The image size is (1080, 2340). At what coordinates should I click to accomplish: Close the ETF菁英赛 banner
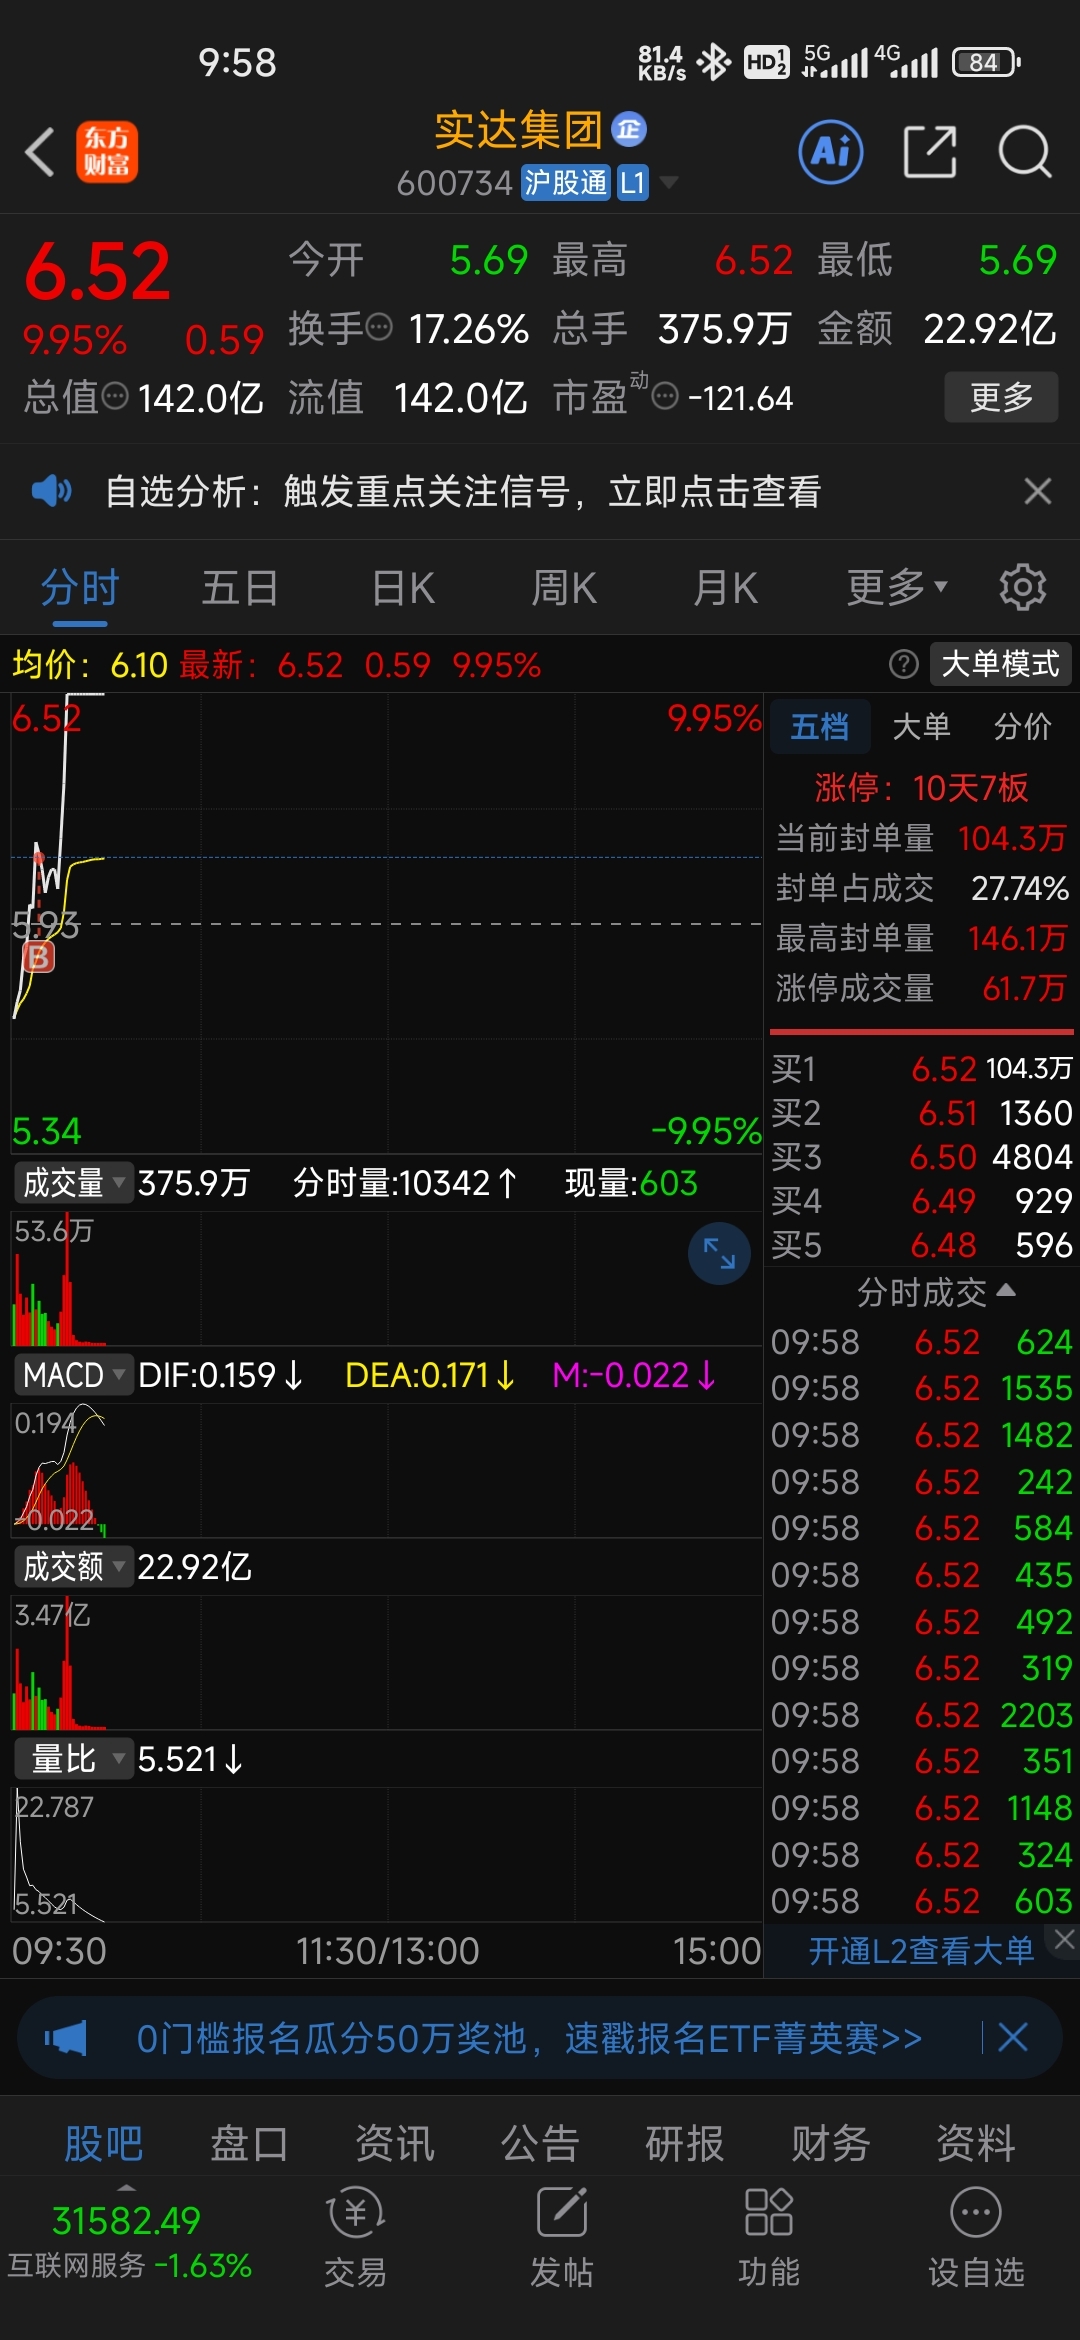click(1012, 2037)
